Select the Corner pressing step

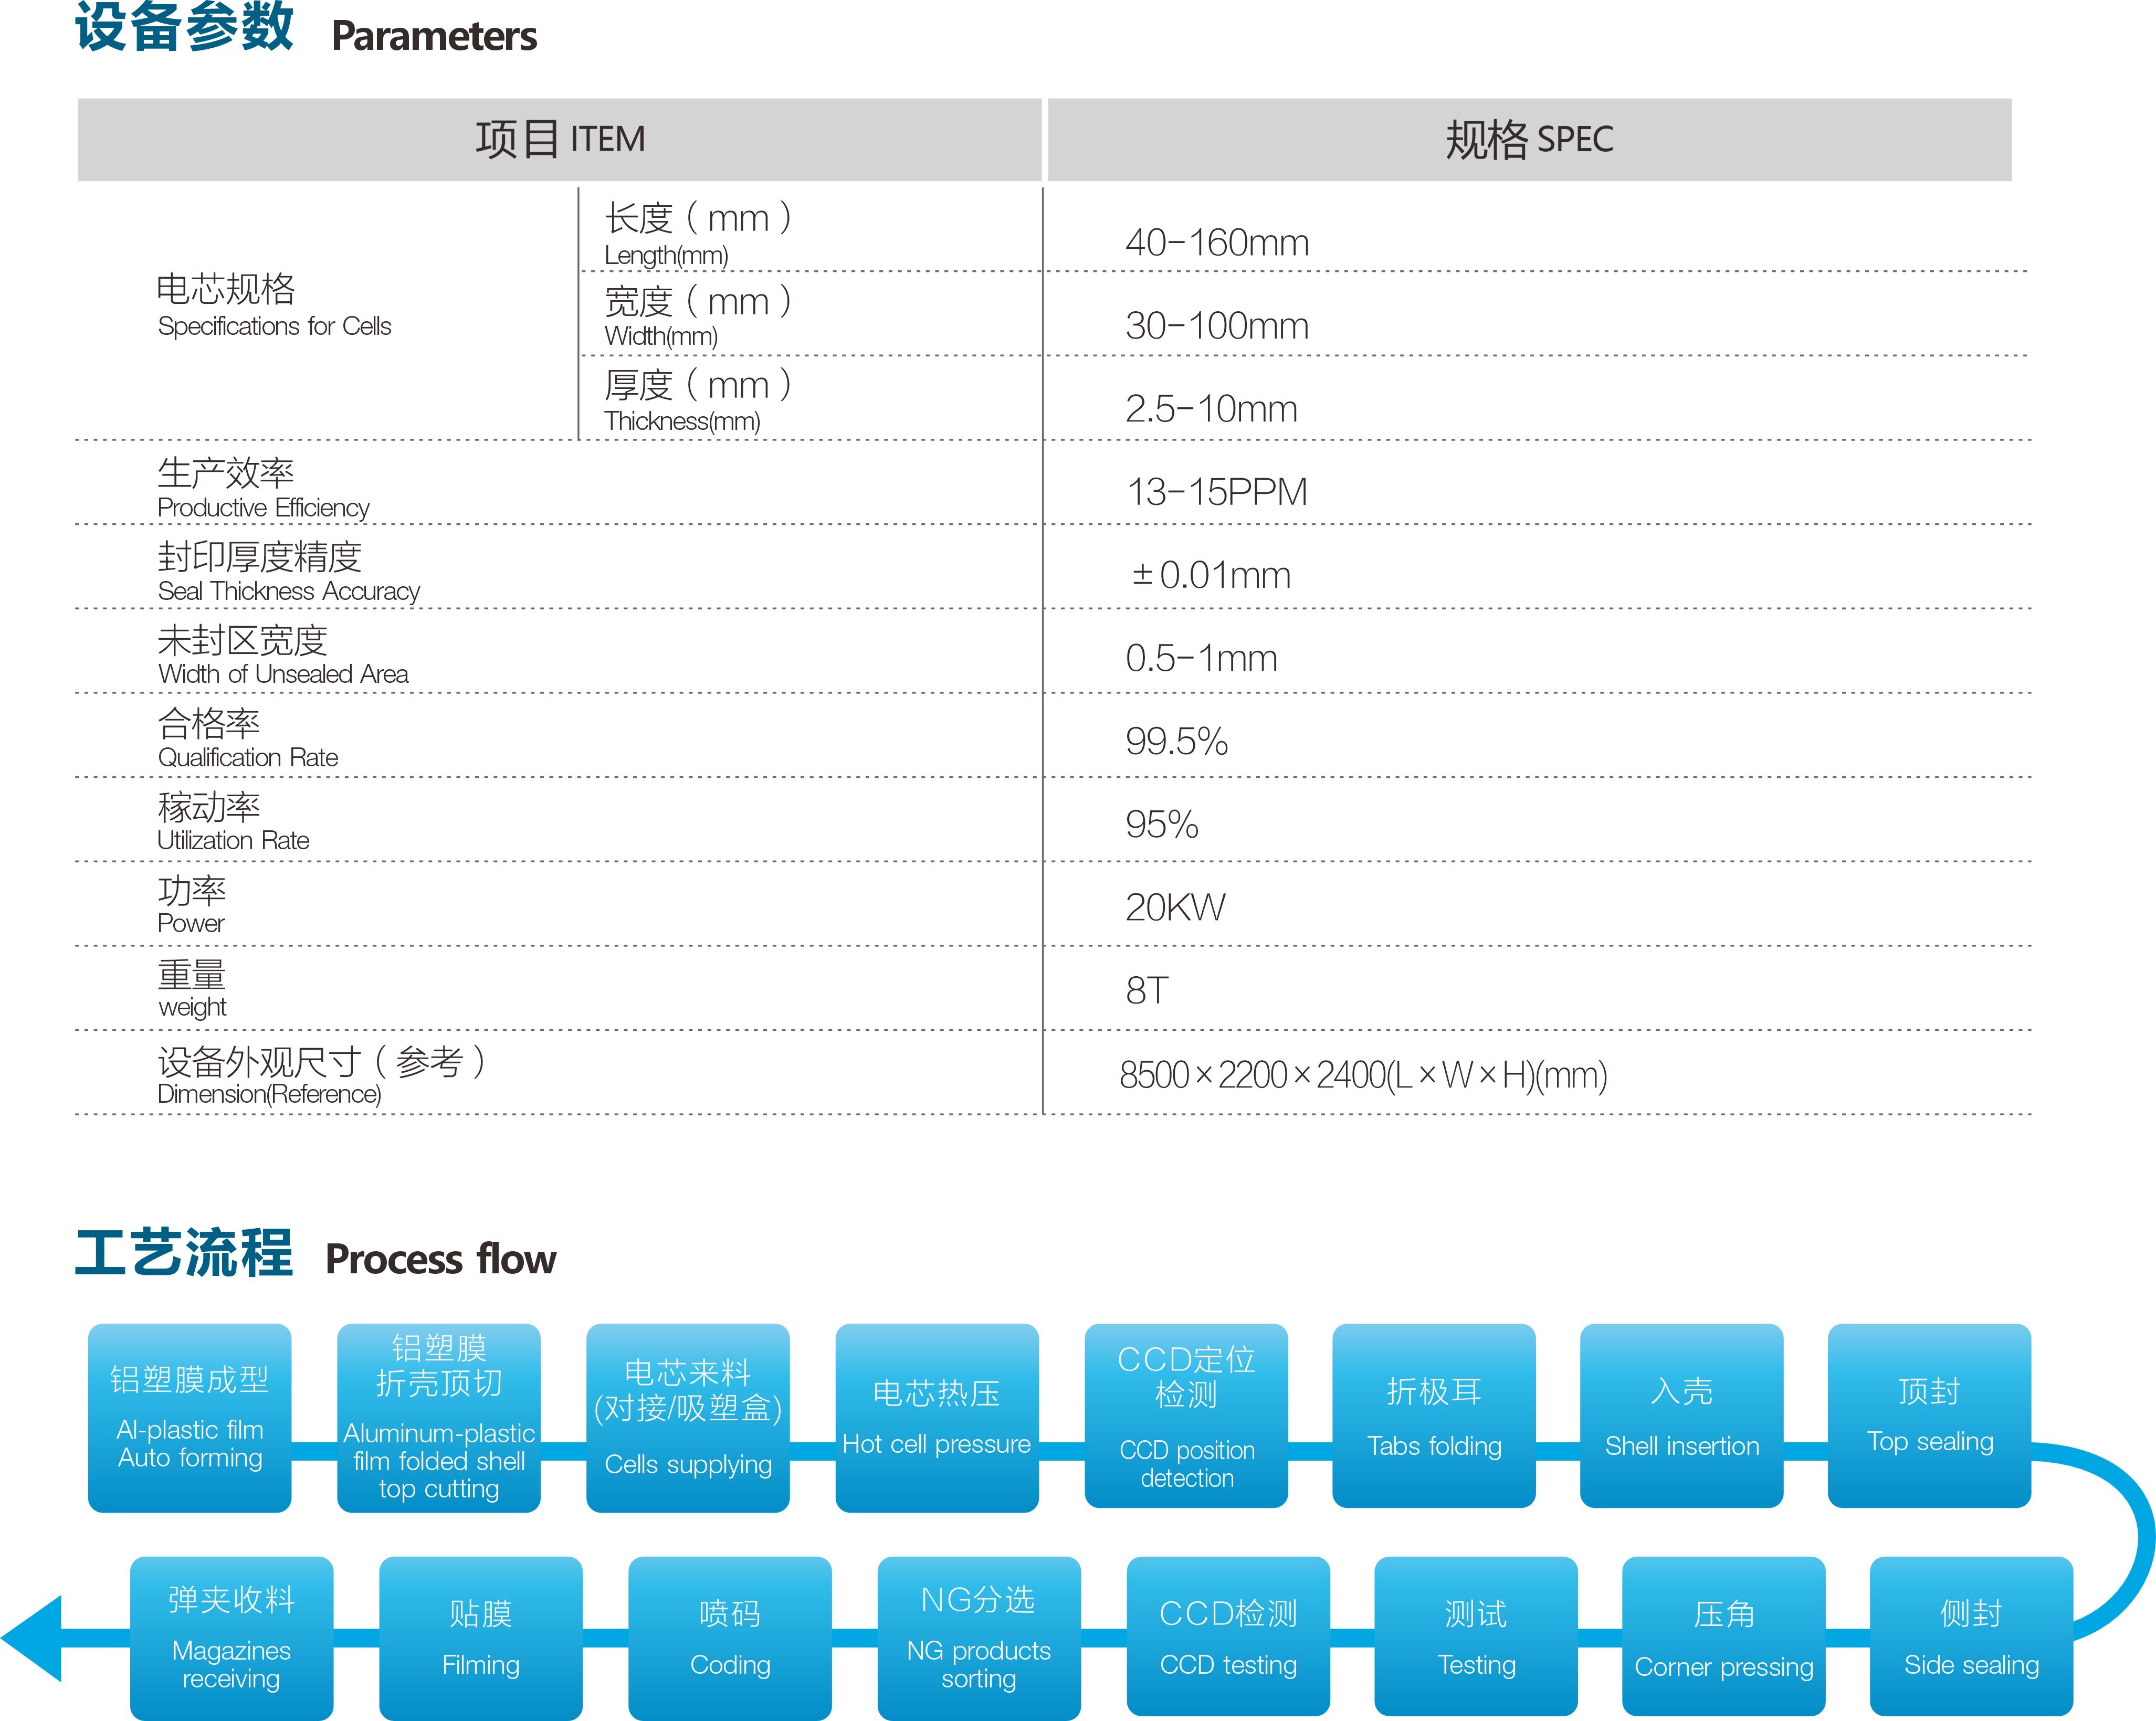1723,1636
